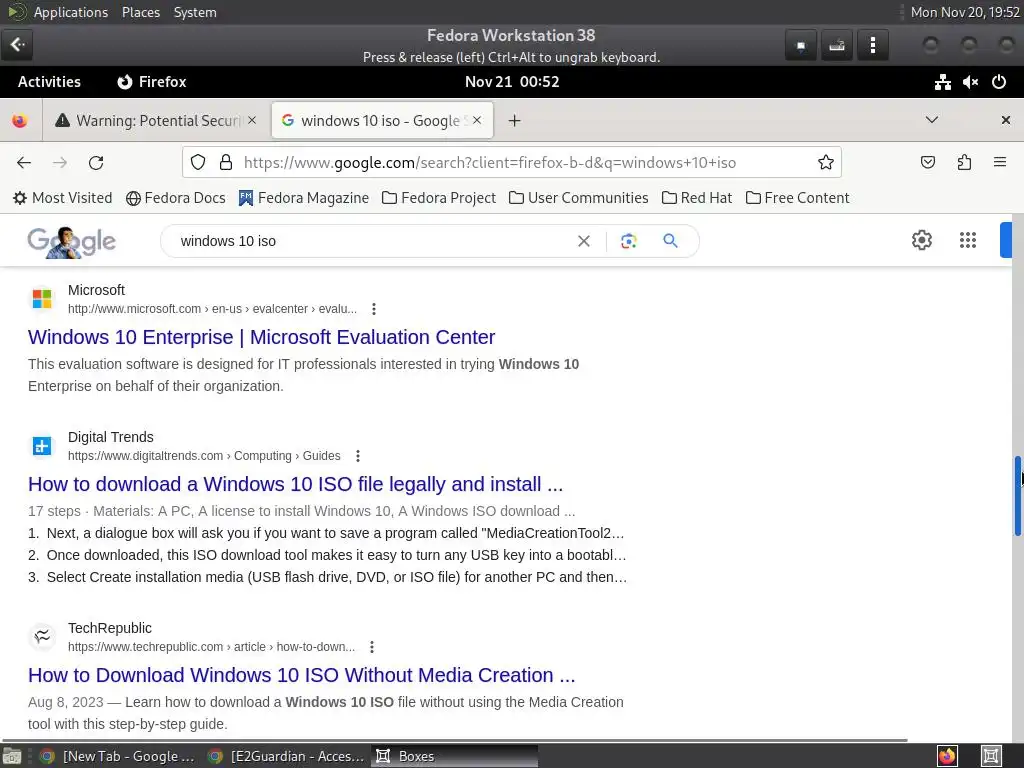Open more options for Digital Trends result

pos(357,456)
